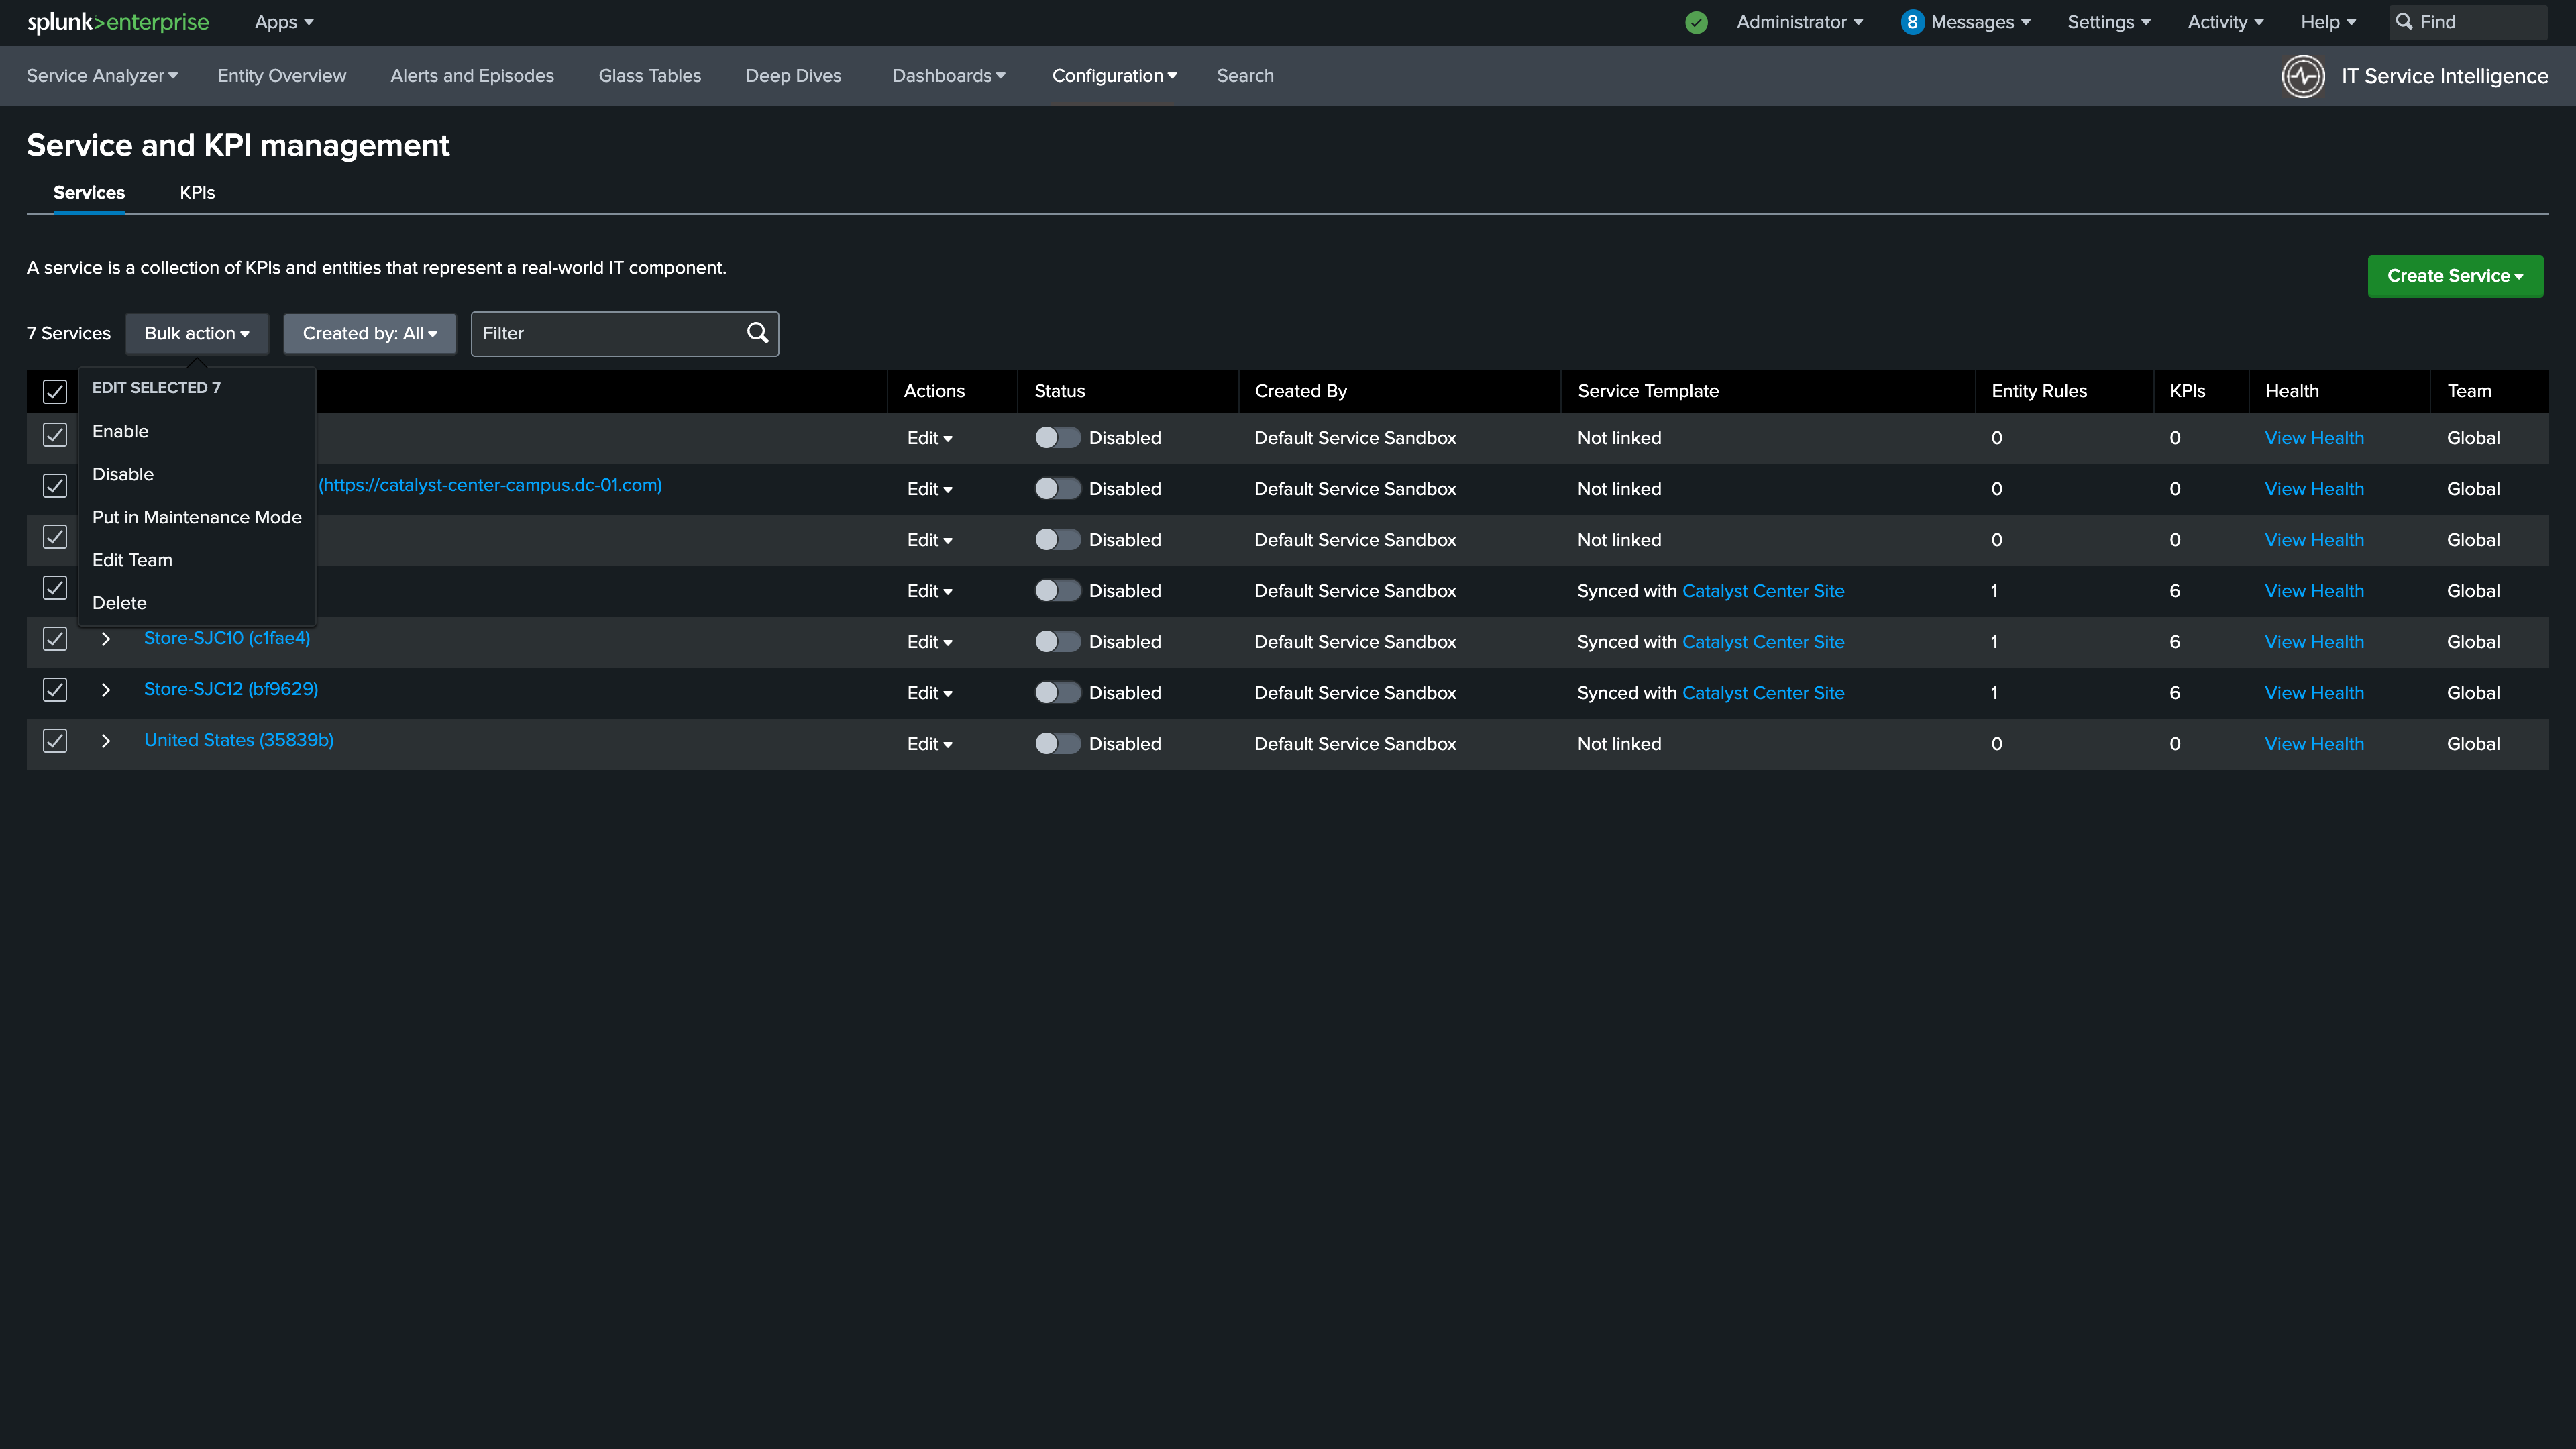The height and width of the screenshot is (1449, 2576).
Task: Open the Created by: All filter dropdown
Action: [370, 333]
